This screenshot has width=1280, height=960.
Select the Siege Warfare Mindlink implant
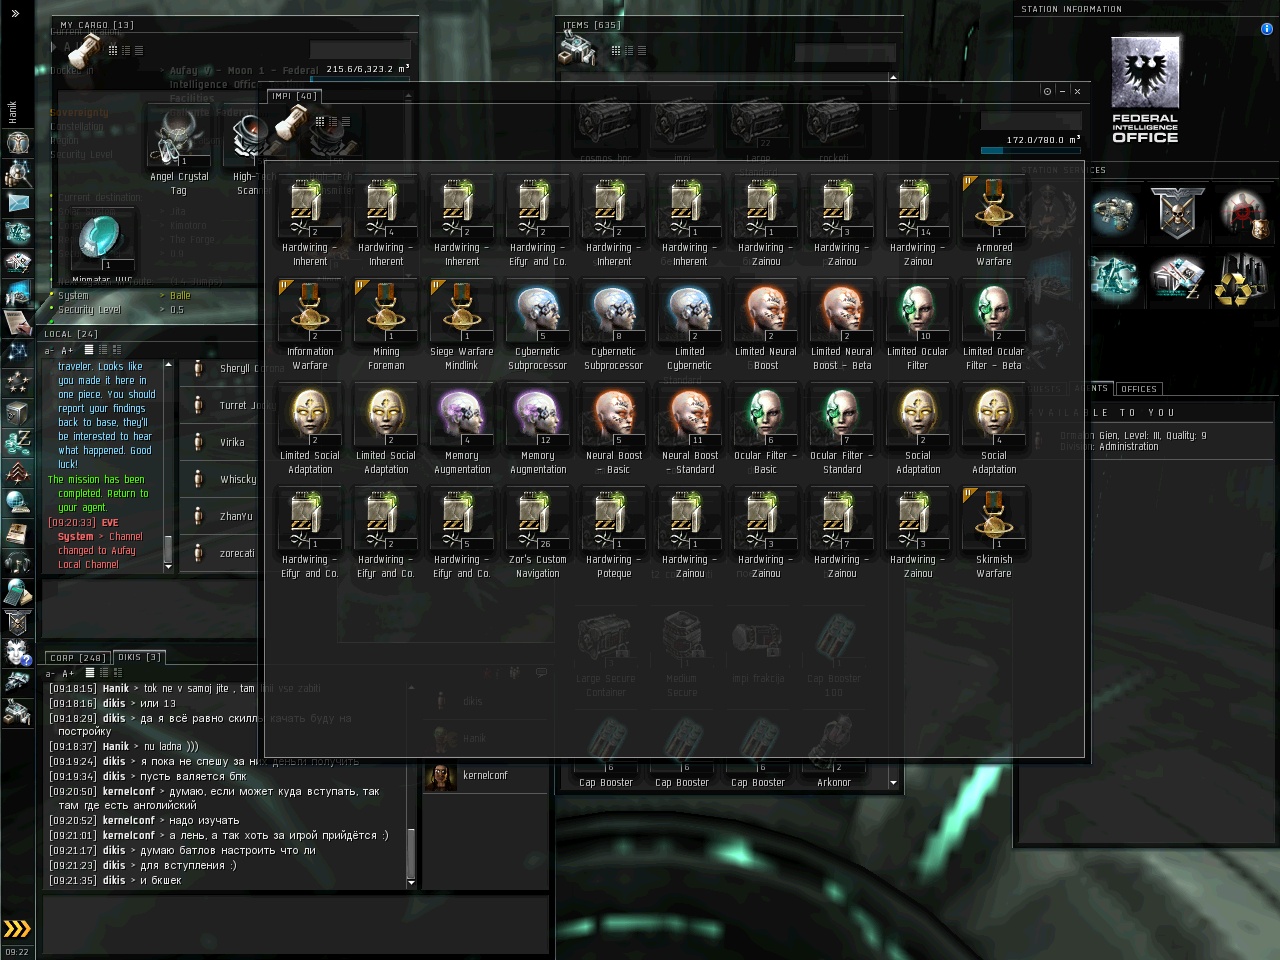click(462, 327)
